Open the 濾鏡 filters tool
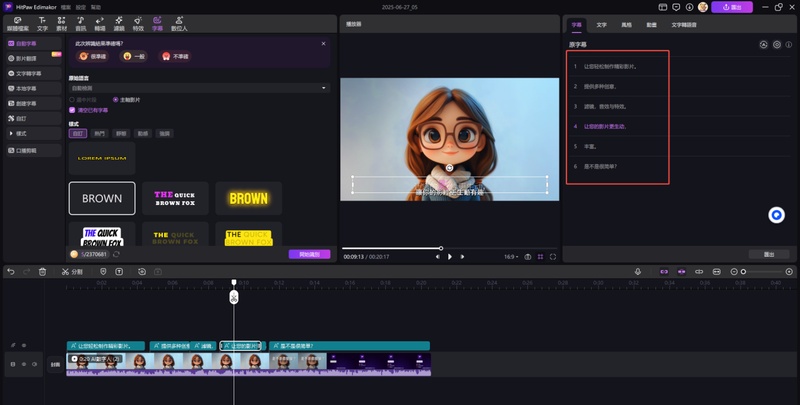The height and width of the screenshot is (405, 800). tap(119, 24)
